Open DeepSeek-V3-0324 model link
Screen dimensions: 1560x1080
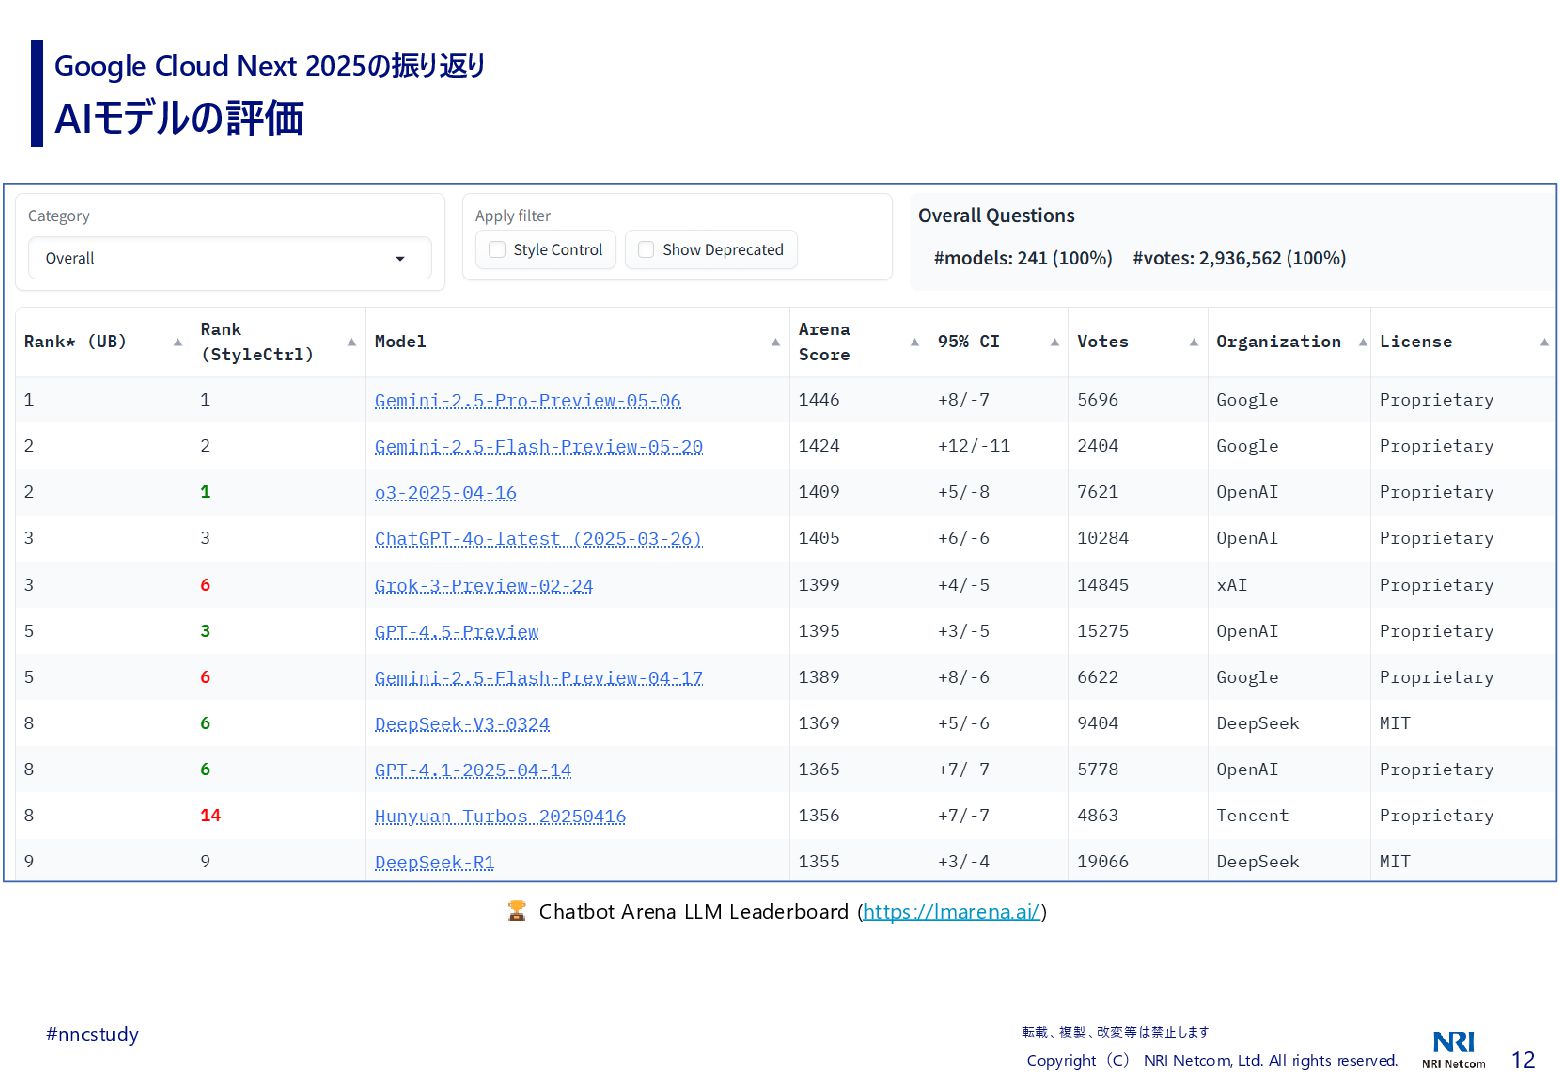click(462, 724)
